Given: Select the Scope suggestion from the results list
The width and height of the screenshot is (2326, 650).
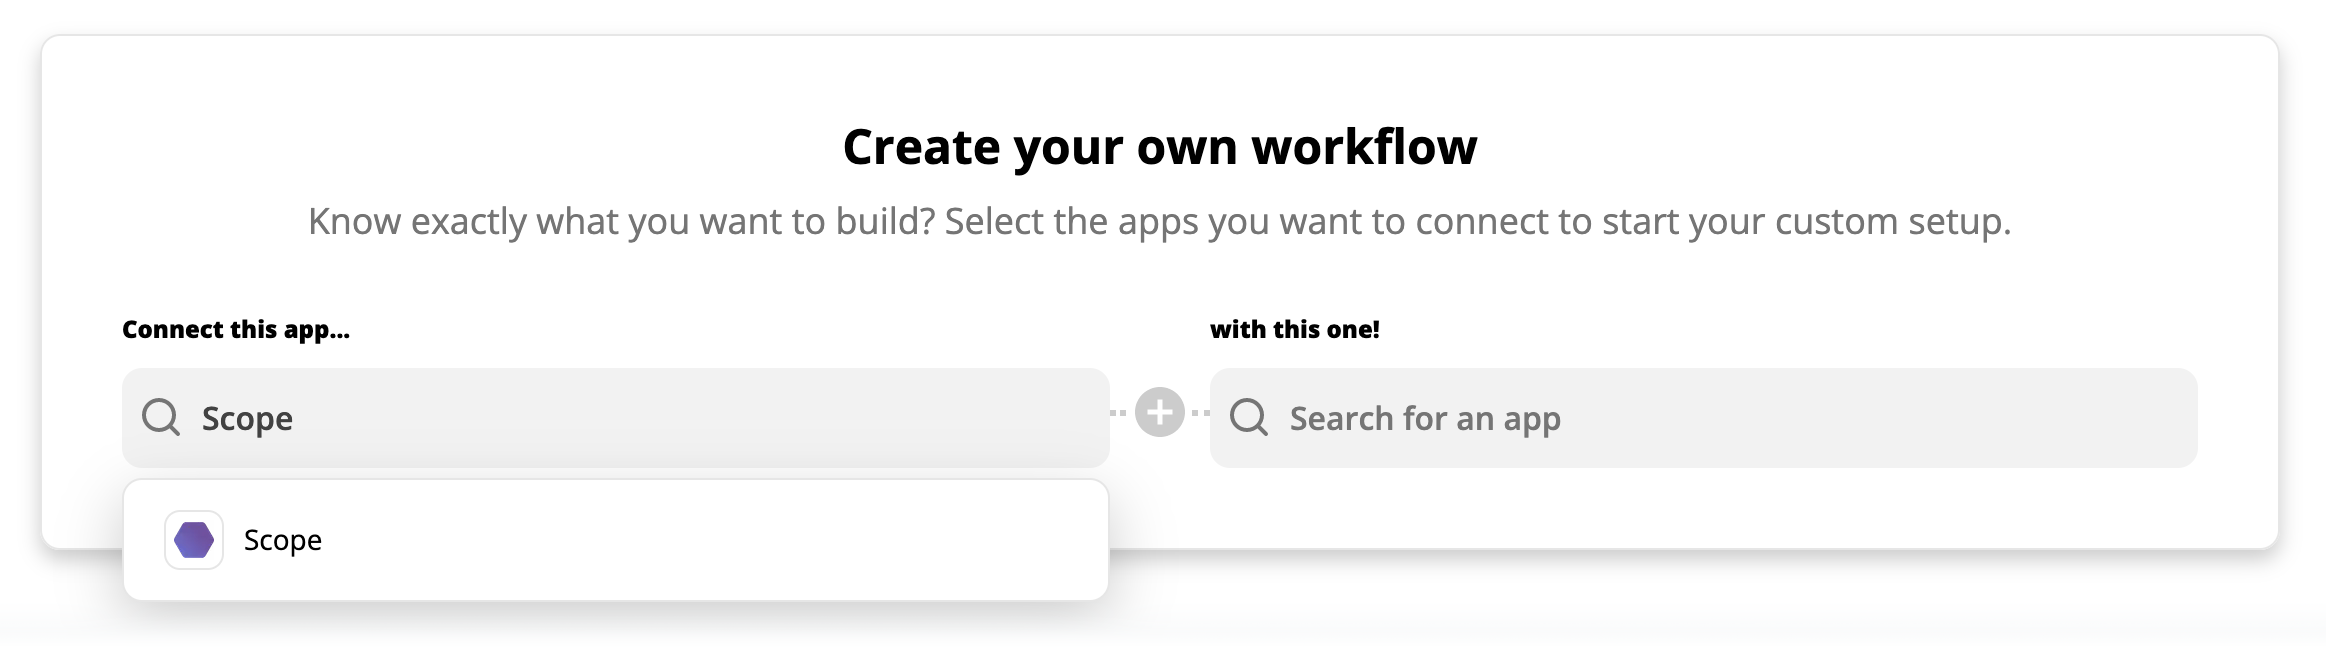Looking at the screenshot, I should point(616,540).
